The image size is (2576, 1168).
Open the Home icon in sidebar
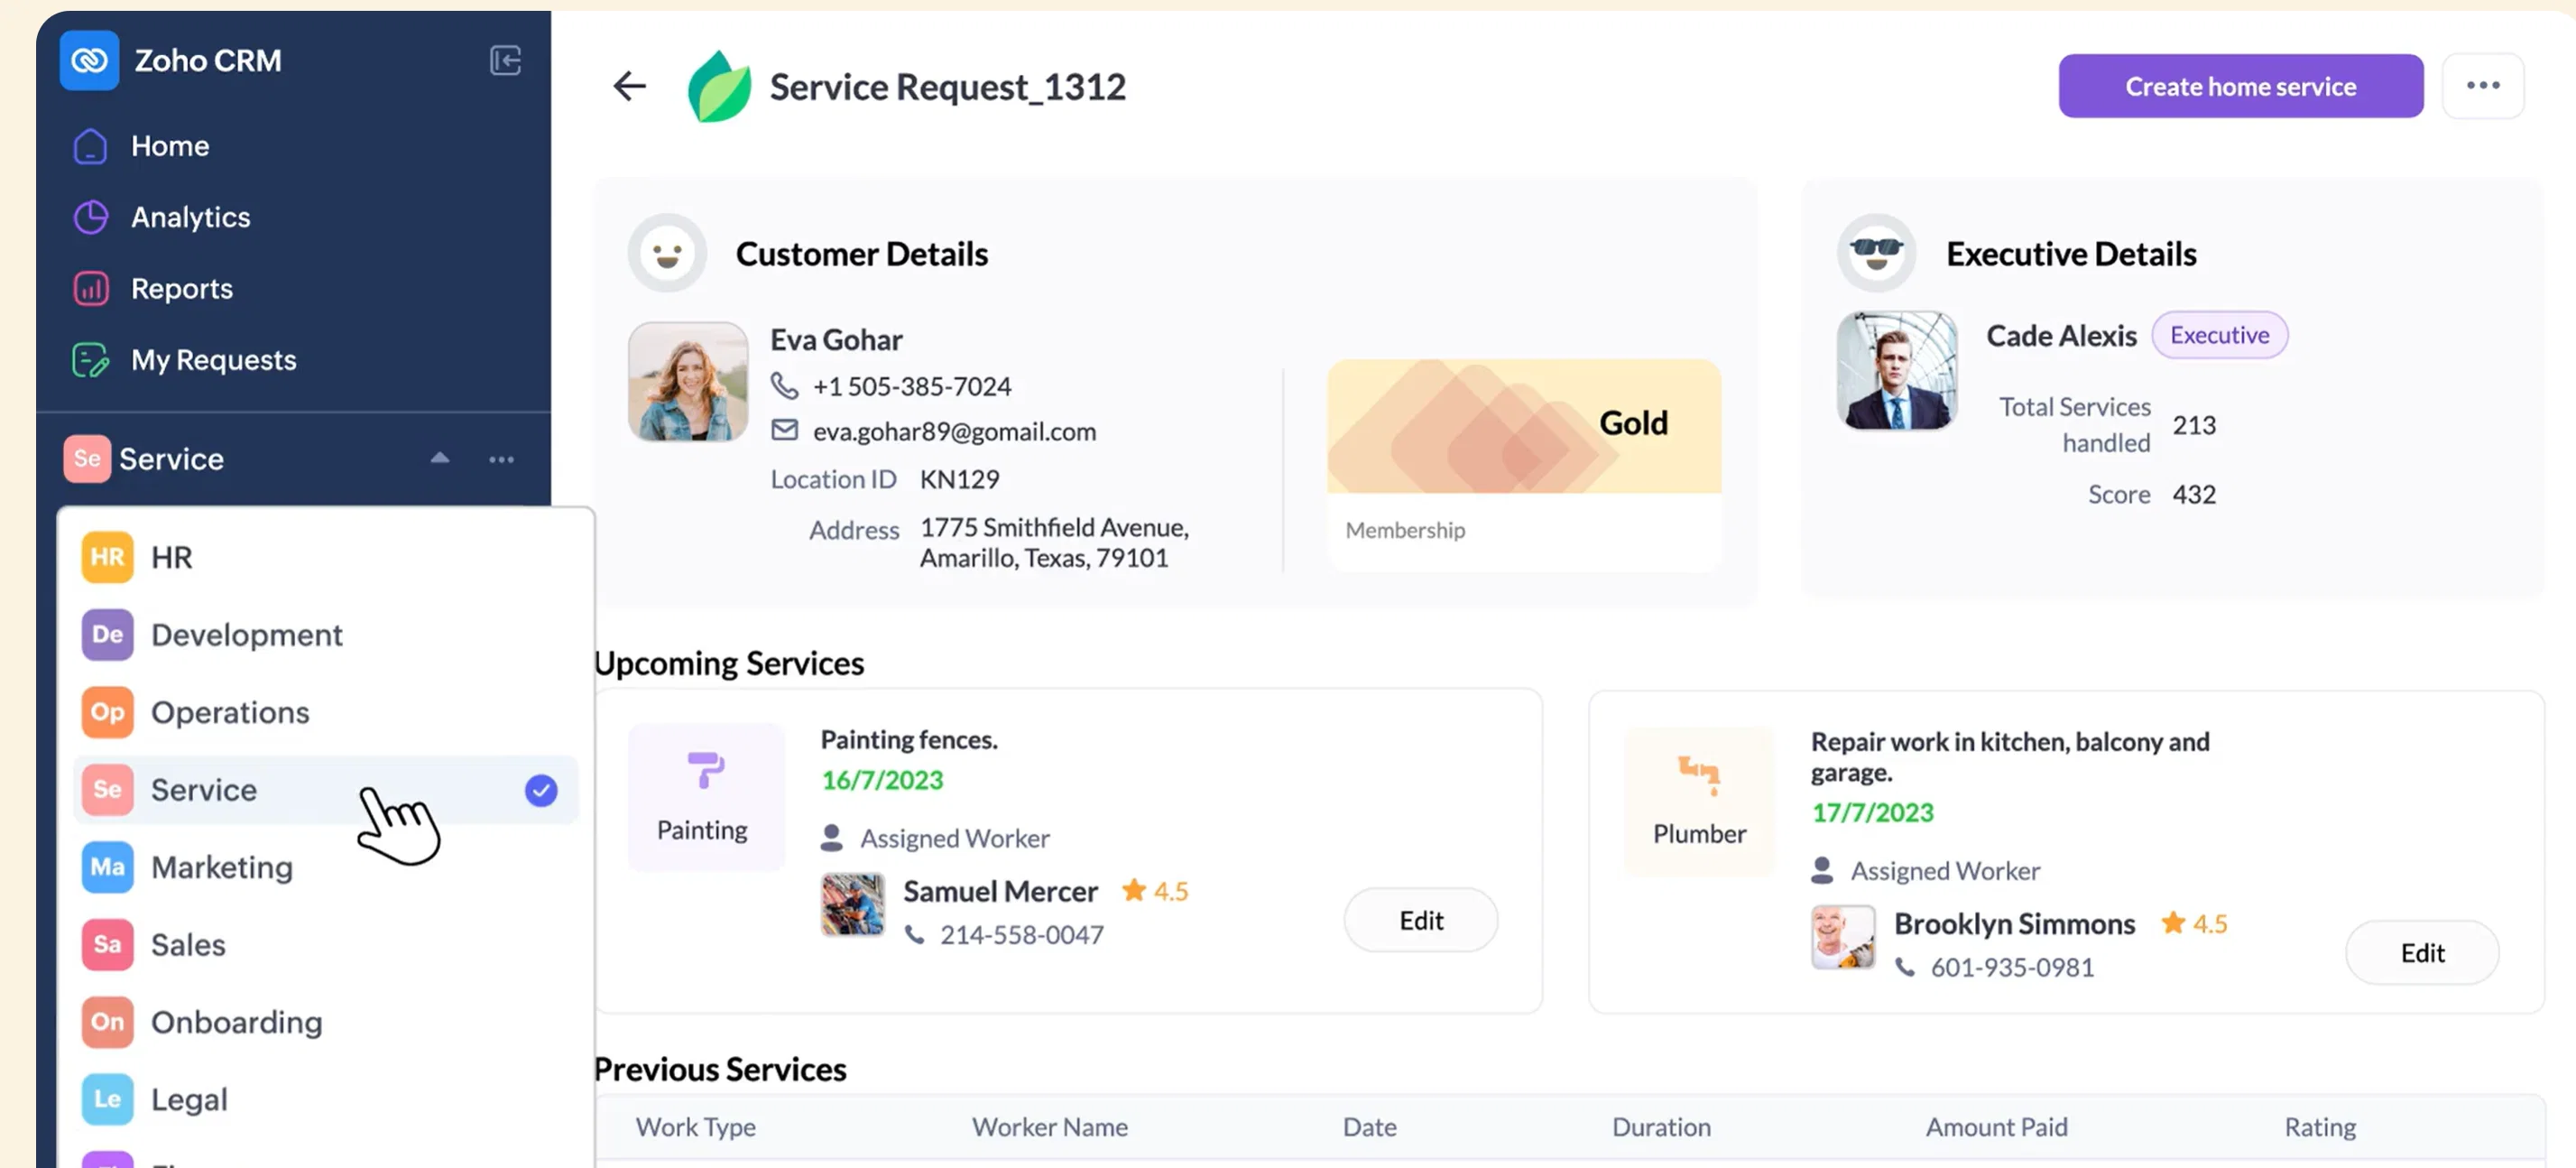point(90,146)
